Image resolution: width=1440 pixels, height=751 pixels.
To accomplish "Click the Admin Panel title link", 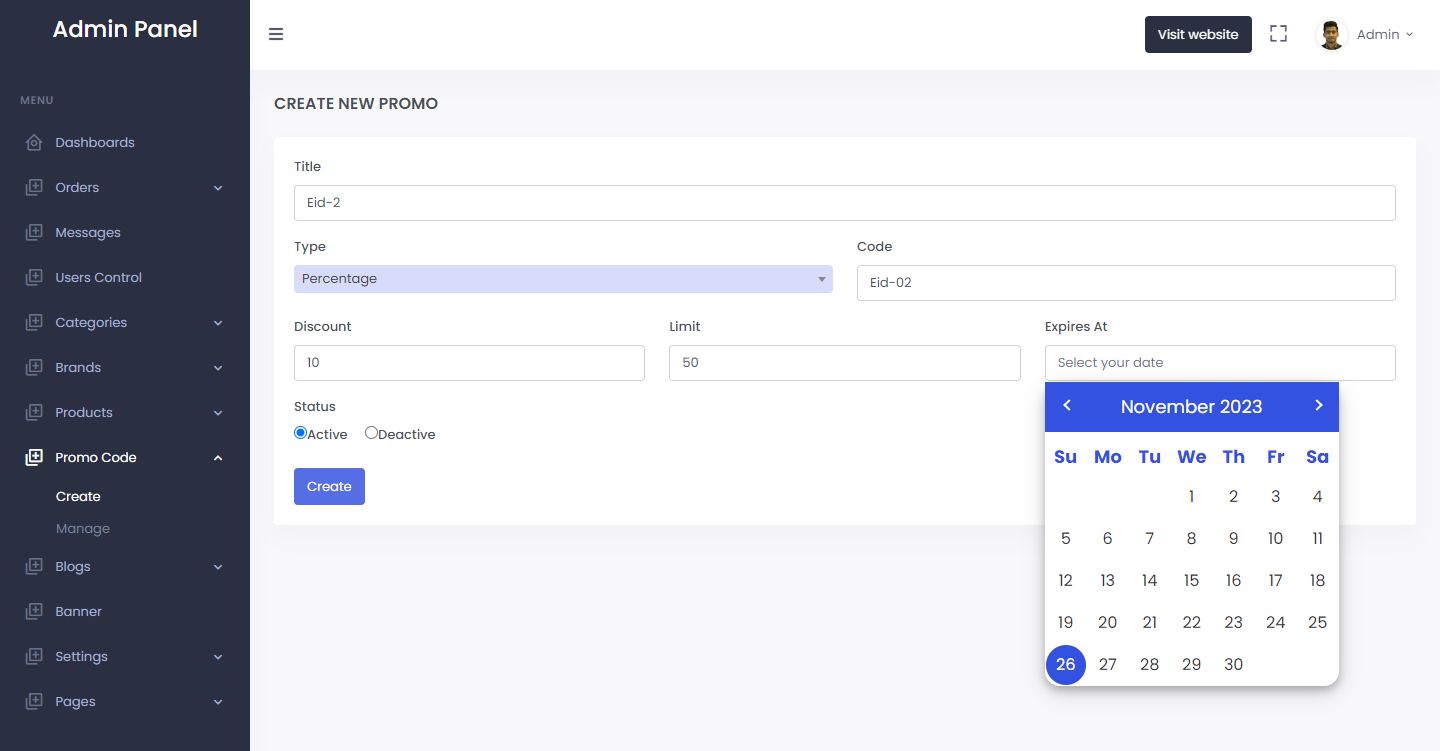I will point(125,29).
